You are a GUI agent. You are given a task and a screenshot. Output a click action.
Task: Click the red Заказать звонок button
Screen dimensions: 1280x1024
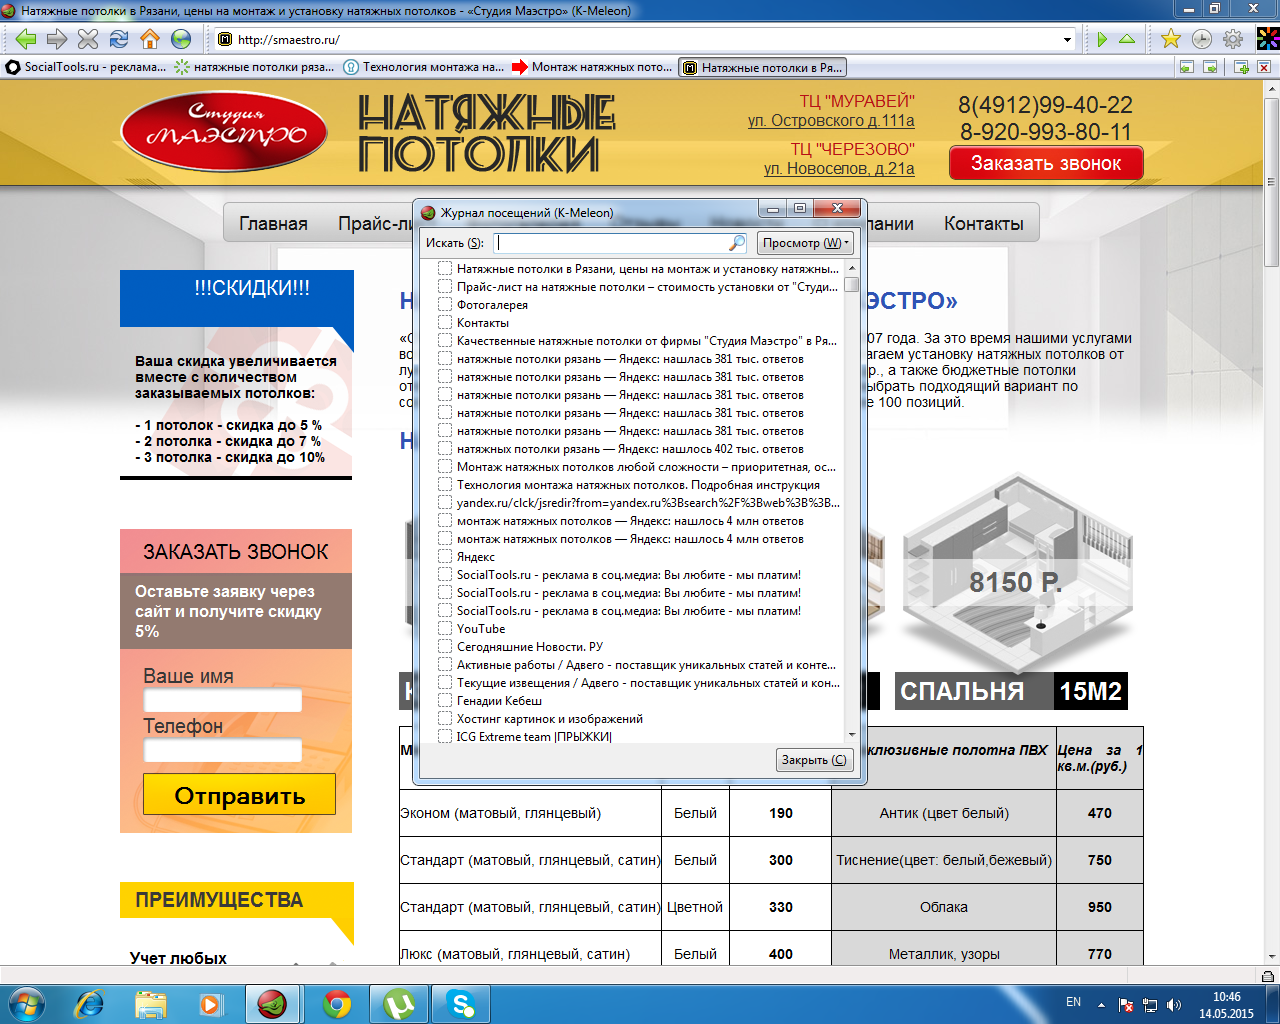click(1046, 164)
